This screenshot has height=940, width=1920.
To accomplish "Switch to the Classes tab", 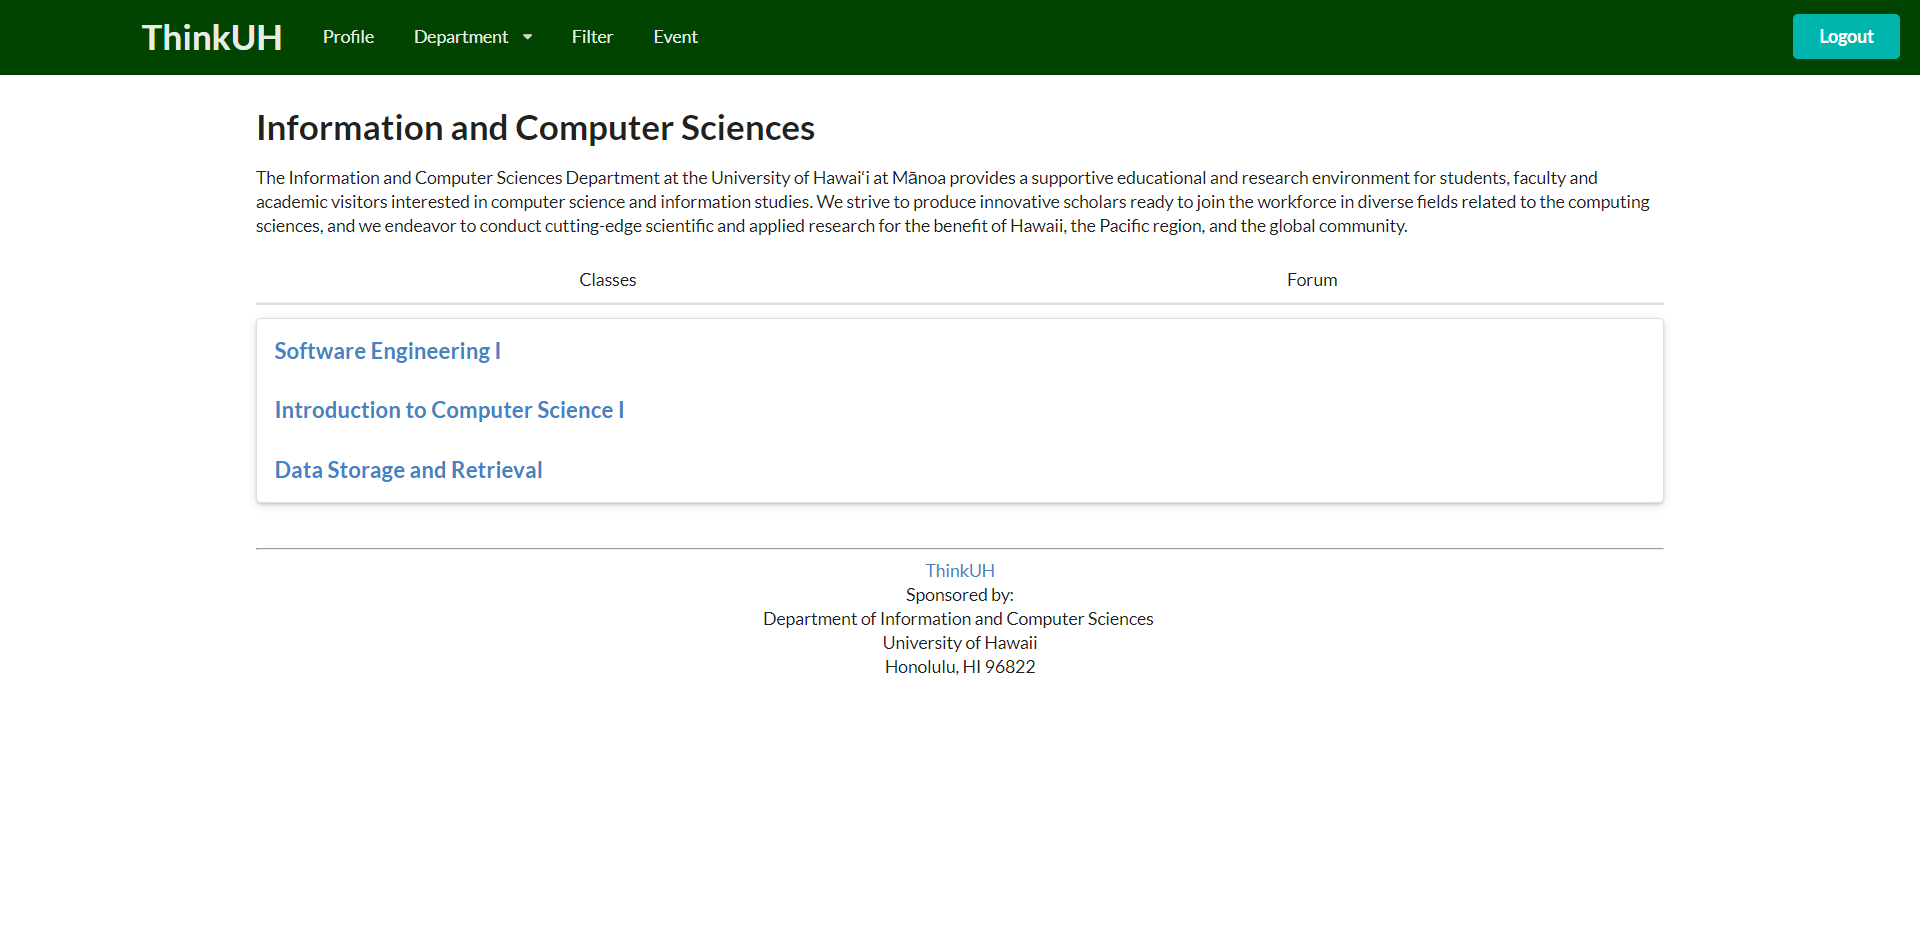I will pos(607,280).
